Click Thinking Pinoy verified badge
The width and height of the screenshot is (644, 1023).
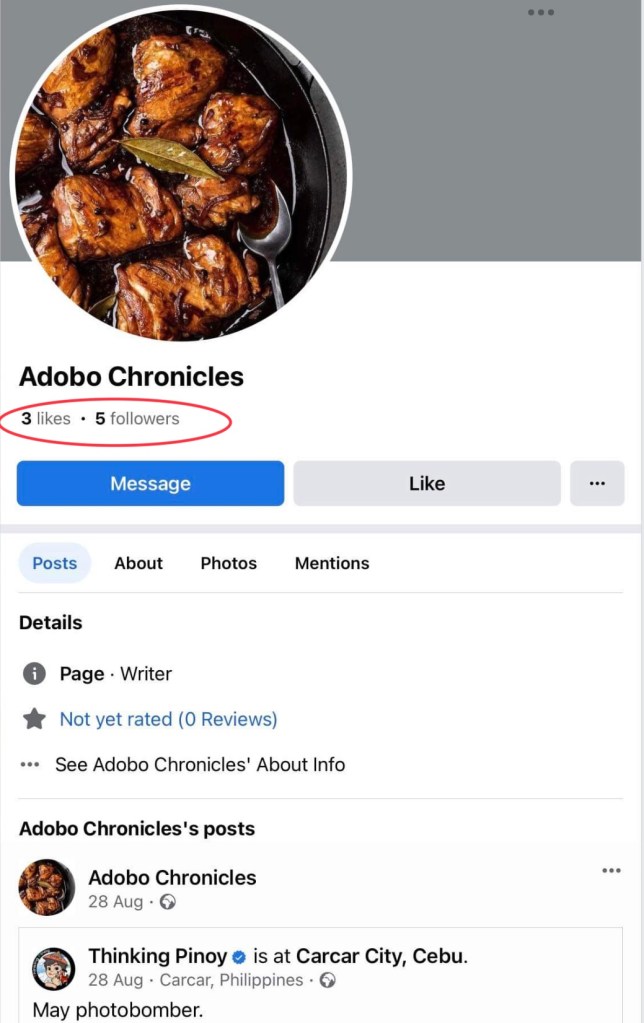239,957
